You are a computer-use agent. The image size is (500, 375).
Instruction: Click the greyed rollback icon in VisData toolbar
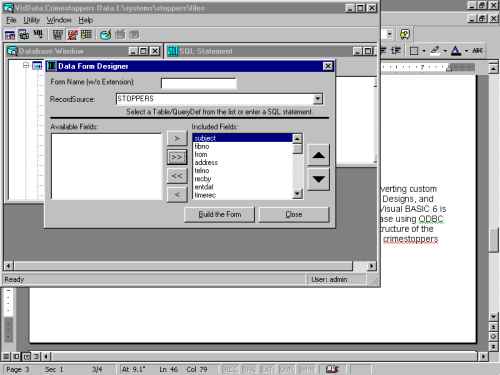120,34
